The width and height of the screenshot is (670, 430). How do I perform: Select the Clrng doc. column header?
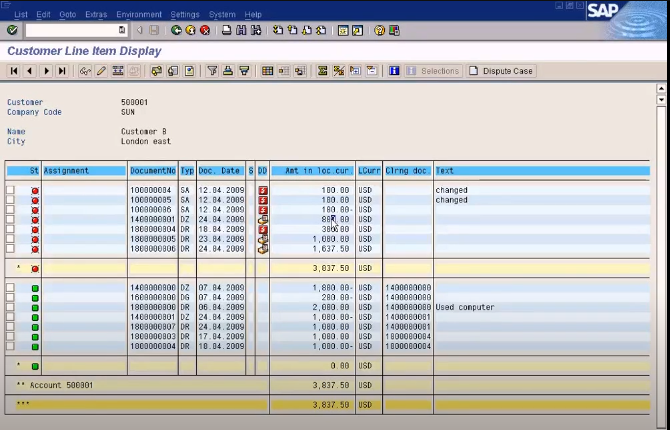click(x=408, y=171)
